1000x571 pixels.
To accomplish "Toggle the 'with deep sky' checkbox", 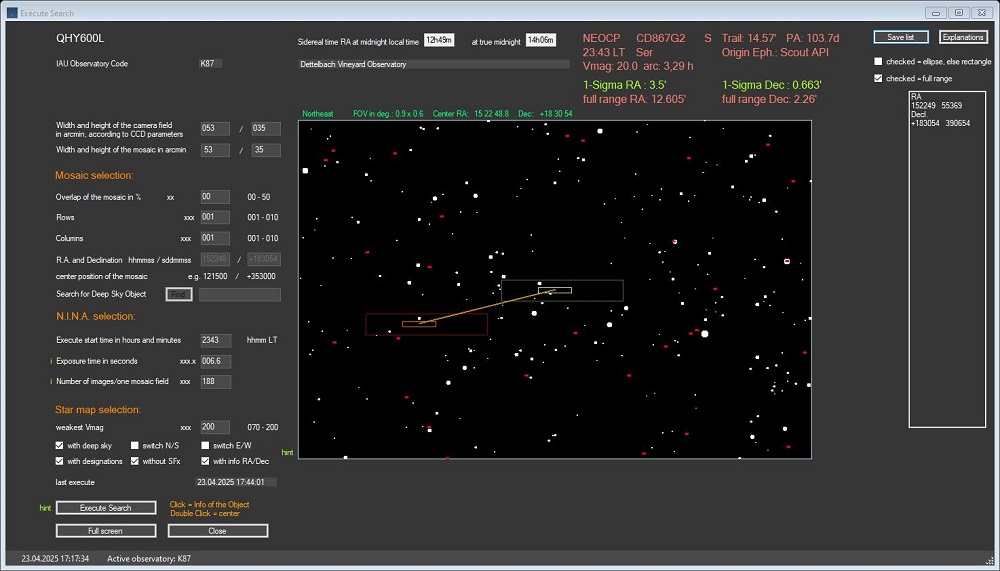I will point(60,445).
